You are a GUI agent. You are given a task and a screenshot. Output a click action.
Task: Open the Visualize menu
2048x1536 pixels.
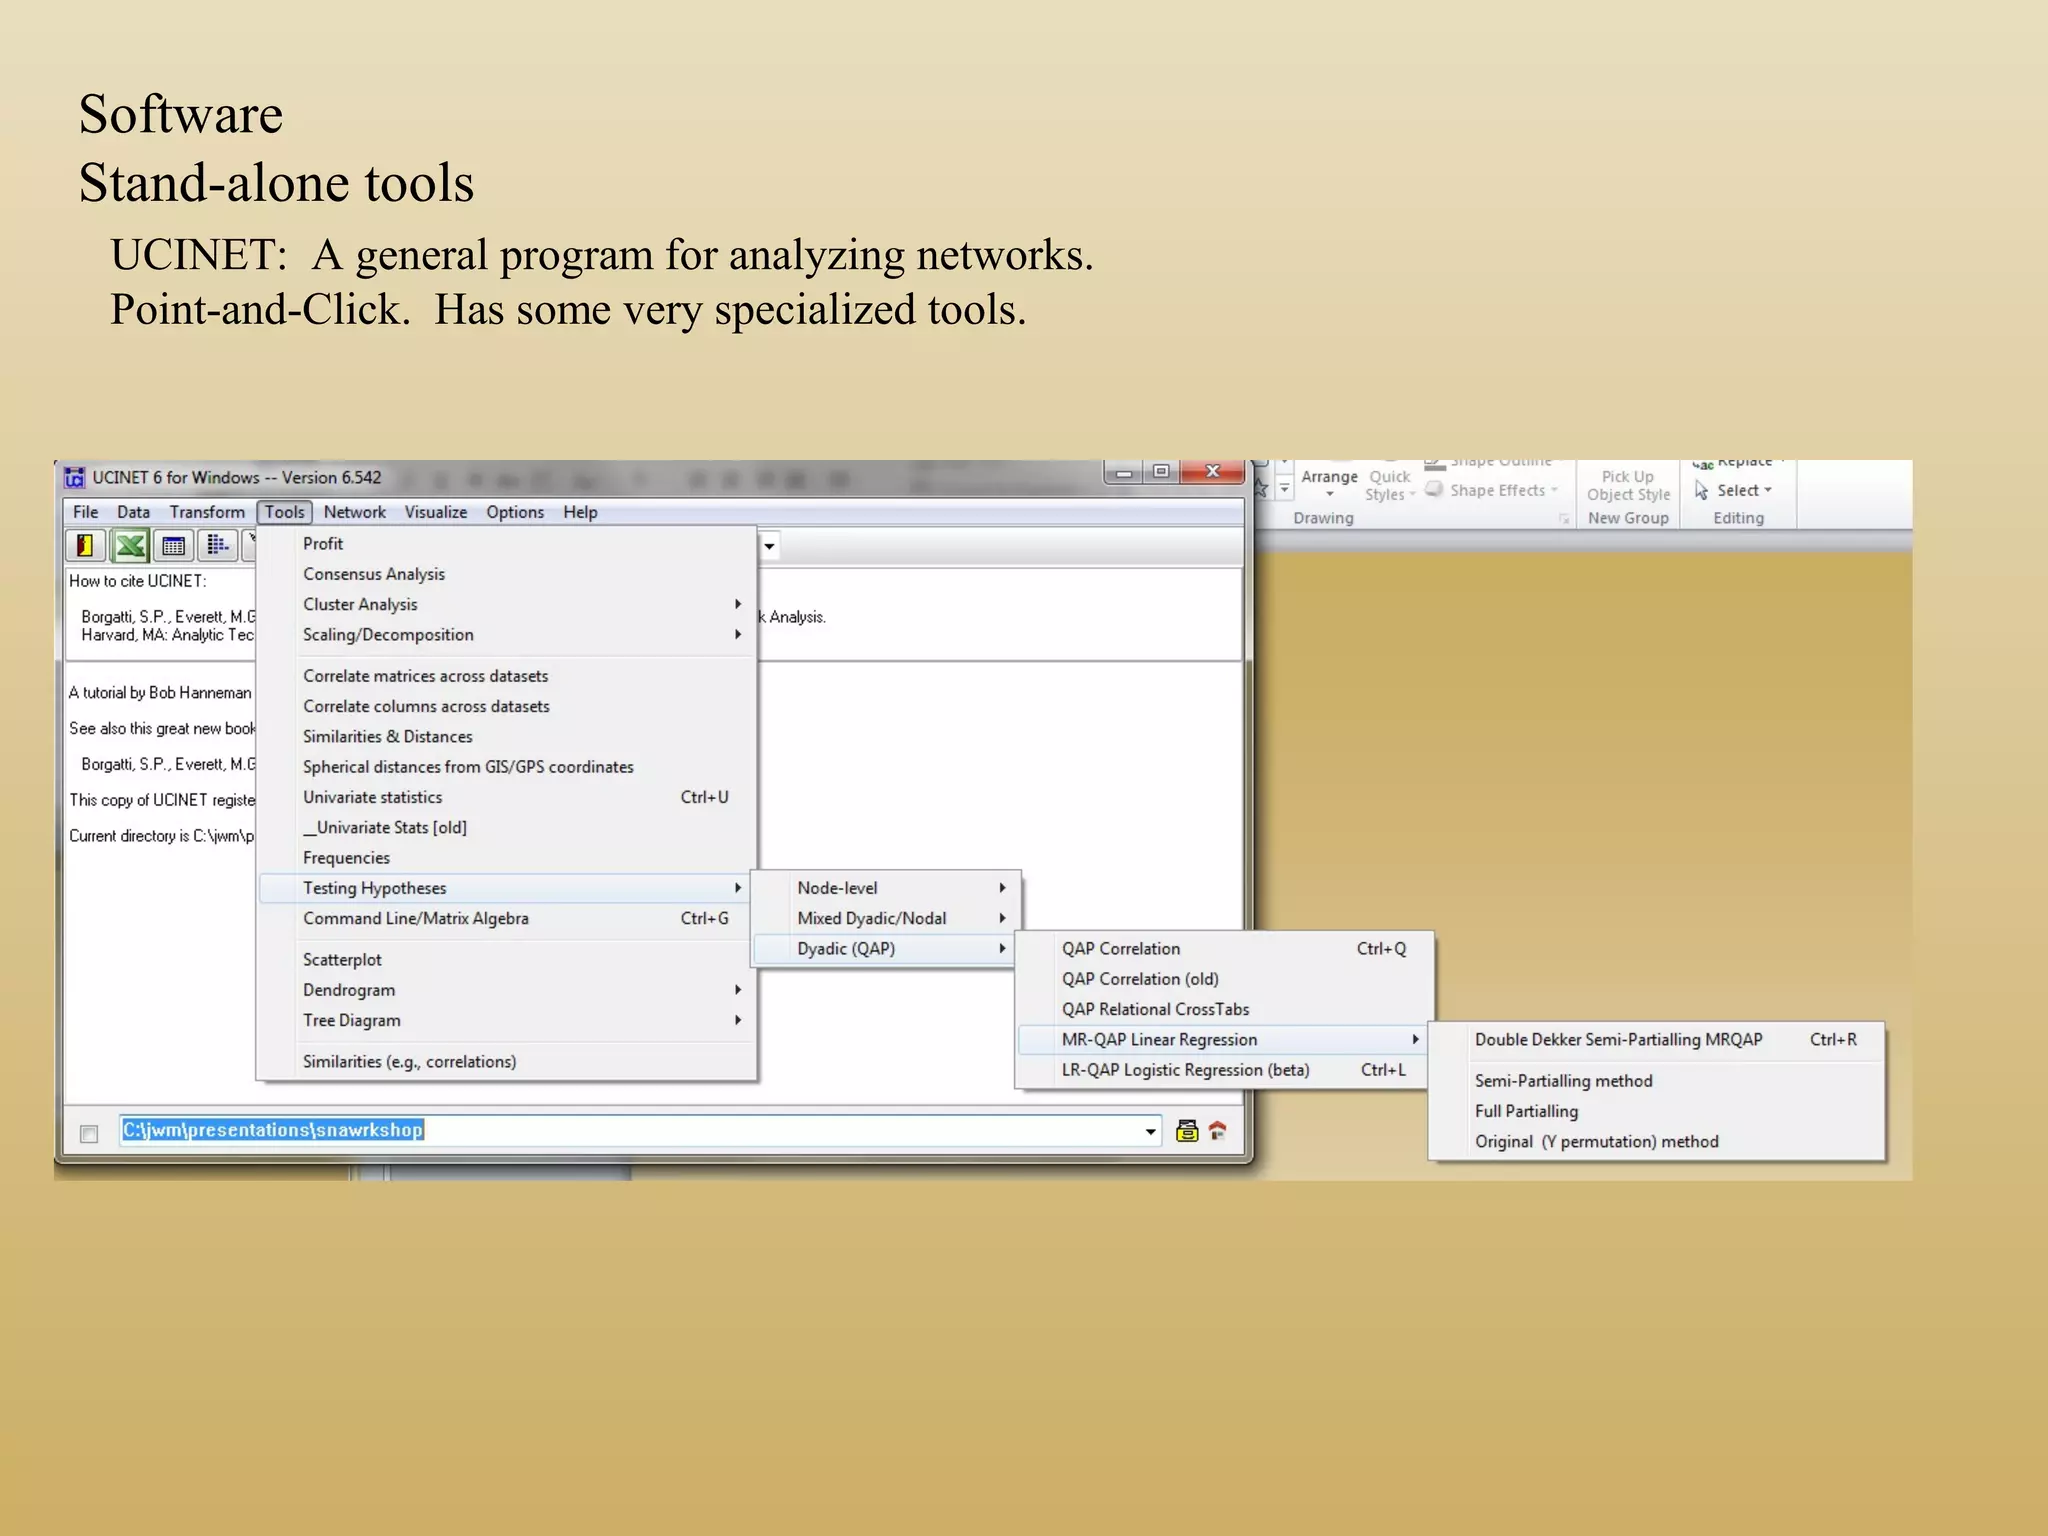tap(435, 512)
